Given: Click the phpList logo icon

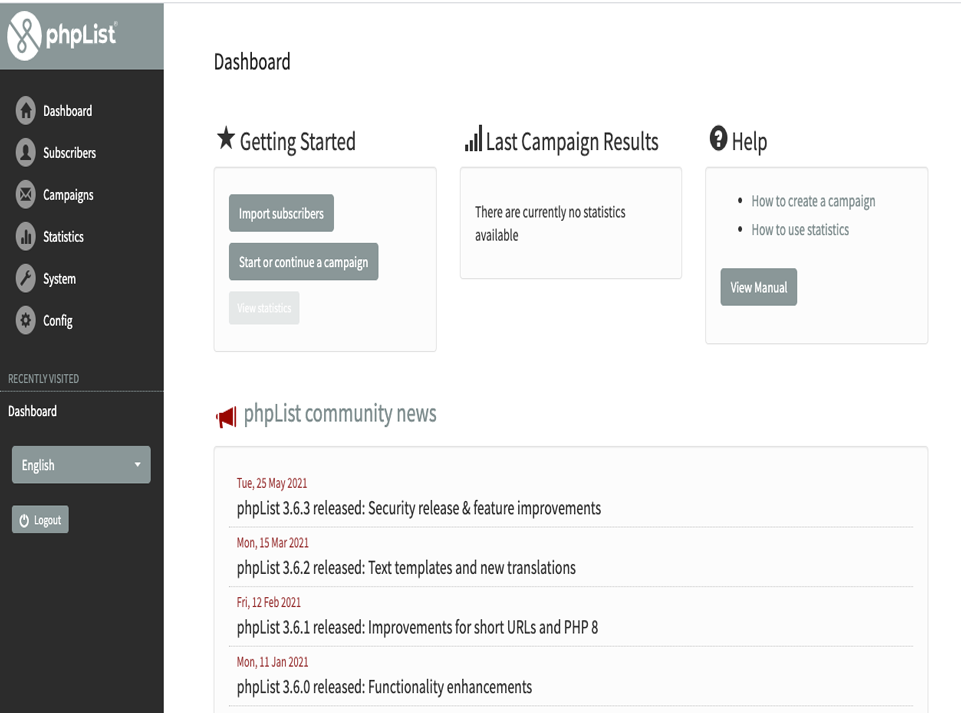Looking at the screenshot, I should [x=24, y=35].
